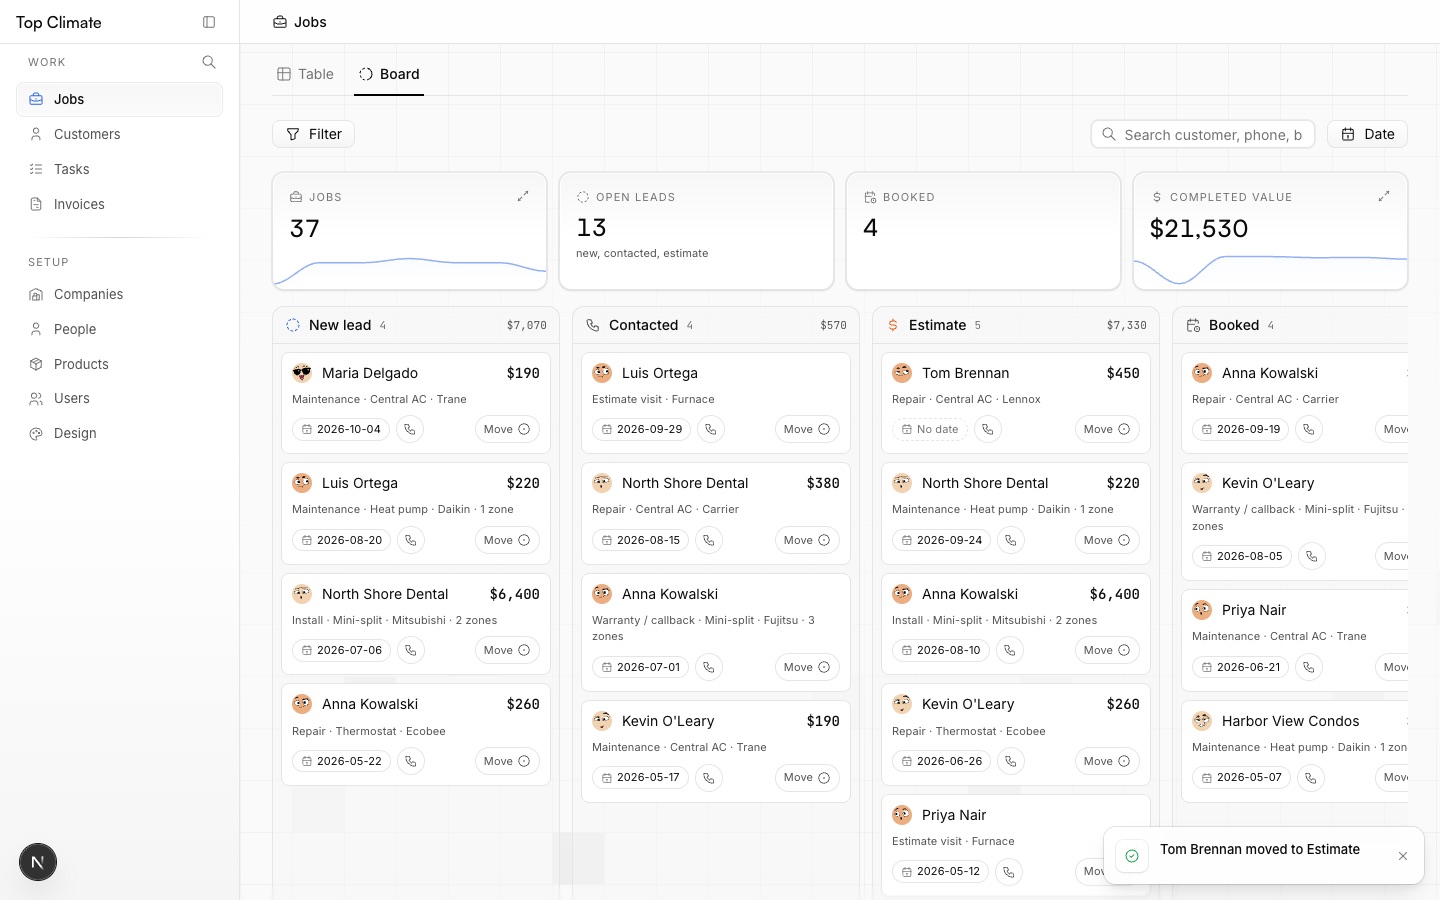This screenshot has width=1440, height=900.
Task: Click the sidebar search magnifier icon
Action: [209, 62]
